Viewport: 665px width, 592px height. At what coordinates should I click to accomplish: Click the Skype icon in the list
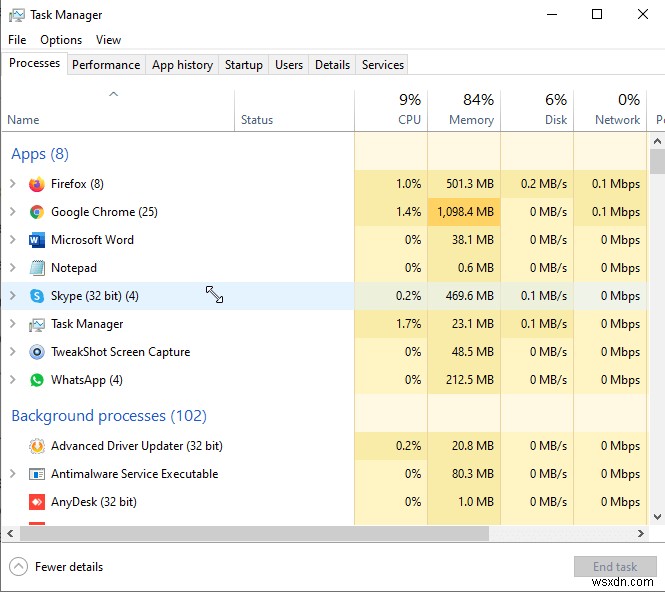pyautogui.click(x=37, y=296)
